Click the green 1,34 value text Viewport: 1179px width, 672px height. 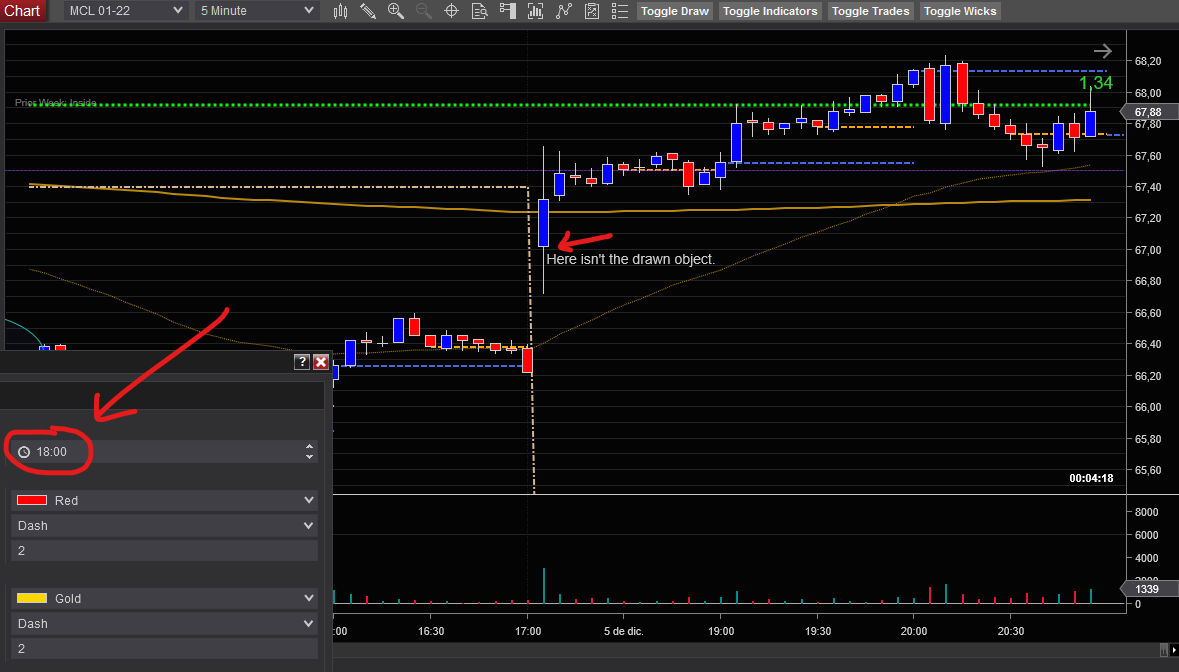[x=1096, y=83]
